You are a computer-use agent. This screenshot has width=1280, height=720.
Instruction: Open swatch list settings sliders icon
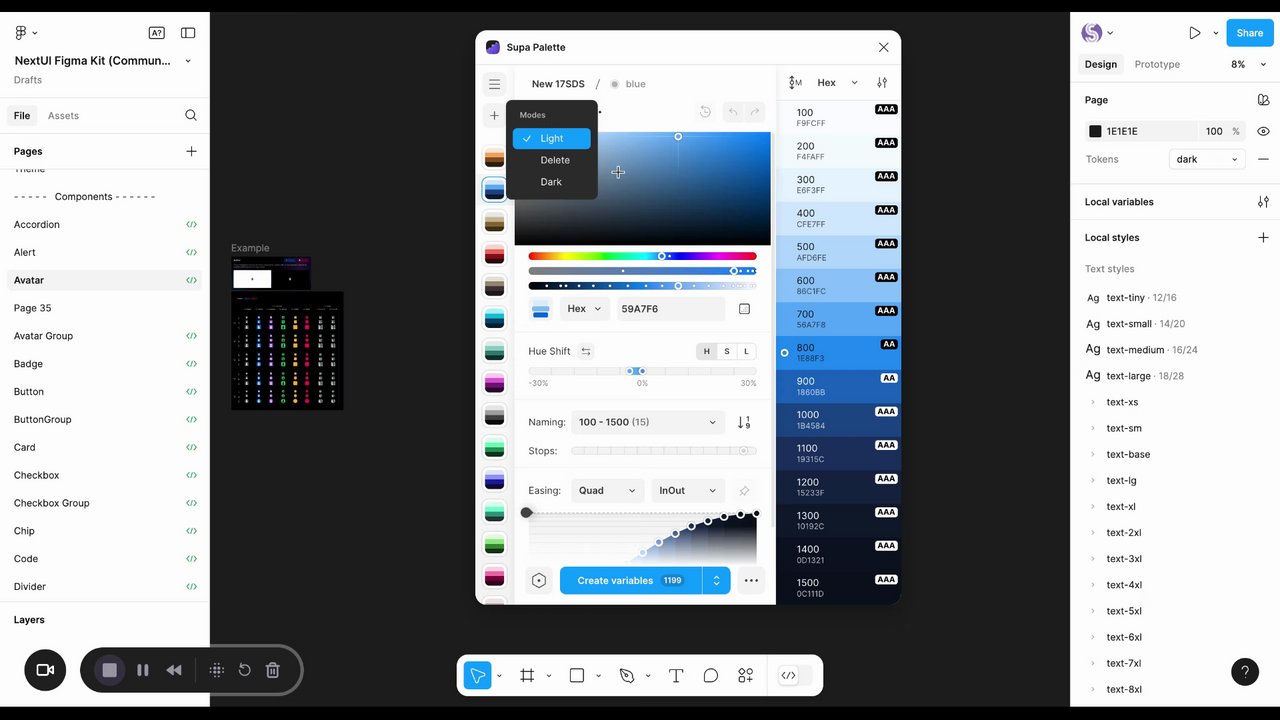[882, 83]
